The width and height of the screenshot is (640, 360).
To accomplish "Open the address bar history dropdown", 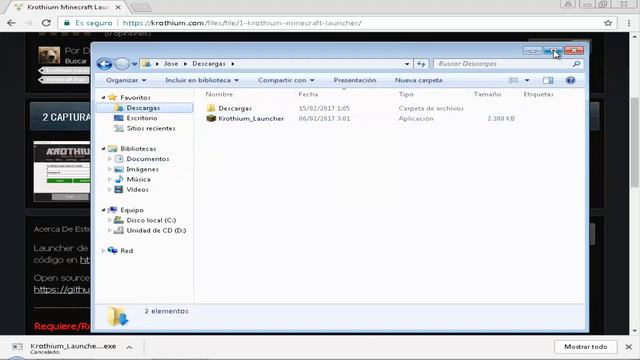I will [x=407, y=64].
